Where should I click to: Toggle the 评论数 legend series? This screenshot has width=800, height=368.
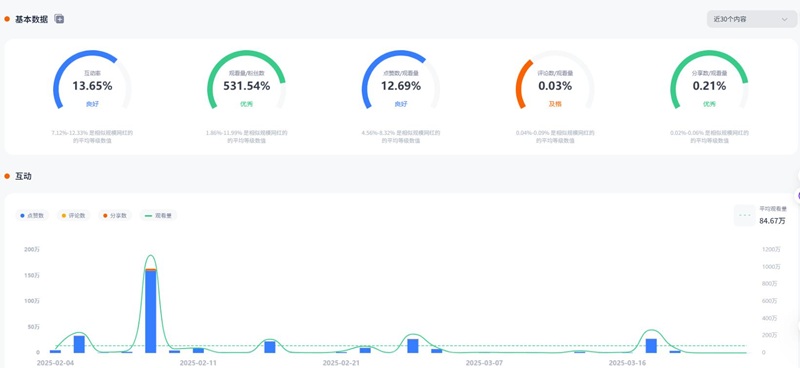point(73,215)
